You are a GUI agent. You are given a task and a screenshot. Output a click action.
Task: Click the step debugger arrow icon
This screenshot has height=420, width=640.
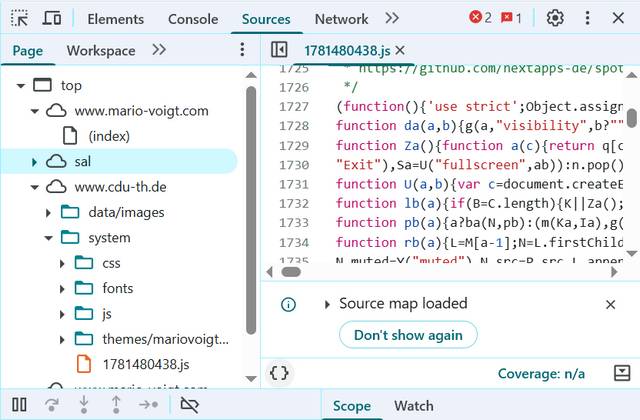pyautogui.click(x=148, y=404)
